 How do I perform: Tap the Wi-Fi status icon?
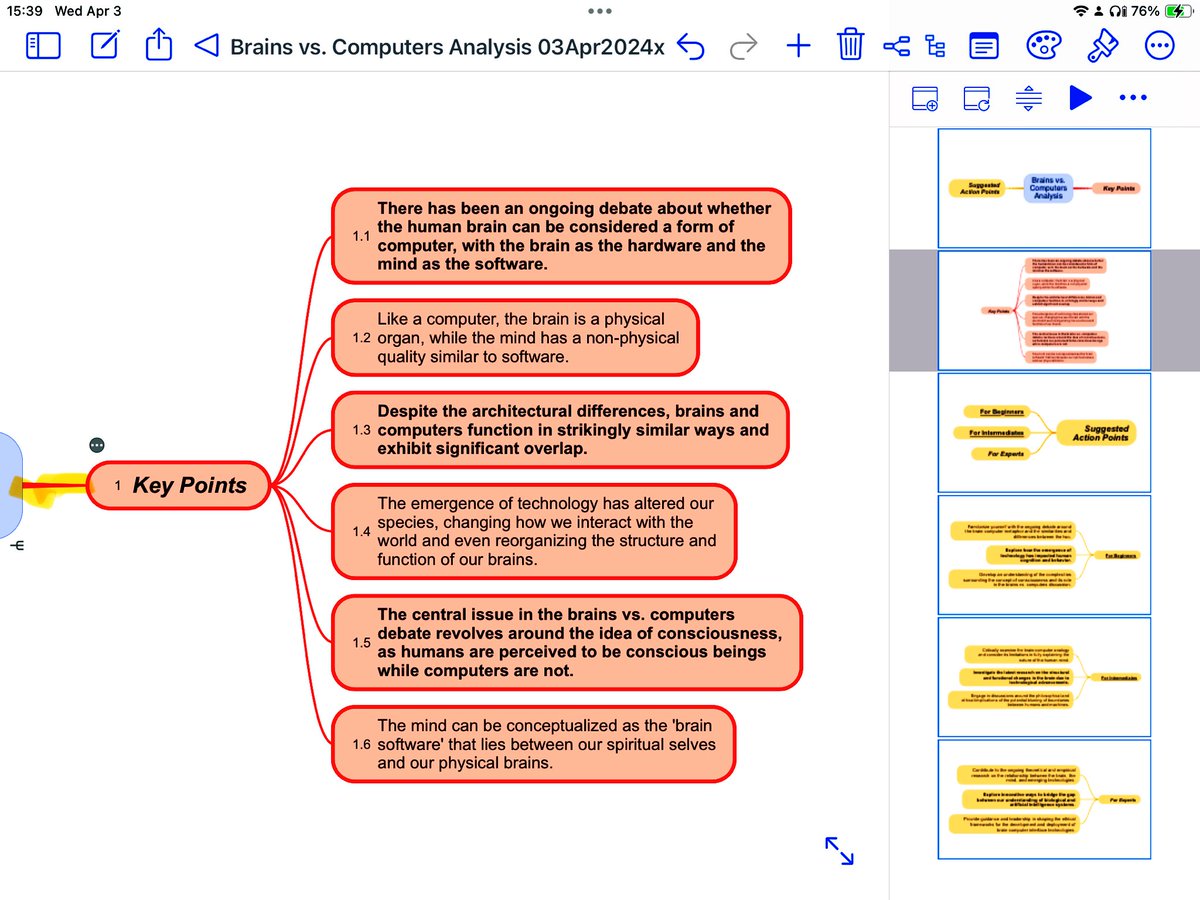click(x=1080, y=10)
